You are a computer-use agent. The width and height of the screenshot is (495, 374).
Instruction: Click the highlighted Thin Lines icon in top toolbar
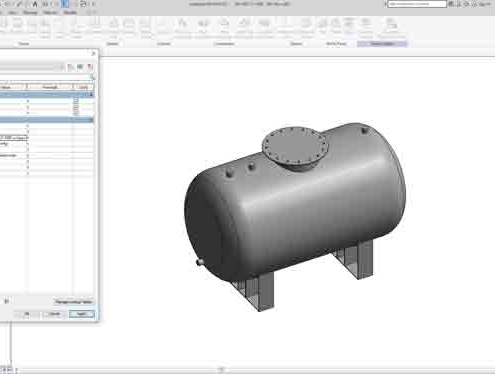65,4
